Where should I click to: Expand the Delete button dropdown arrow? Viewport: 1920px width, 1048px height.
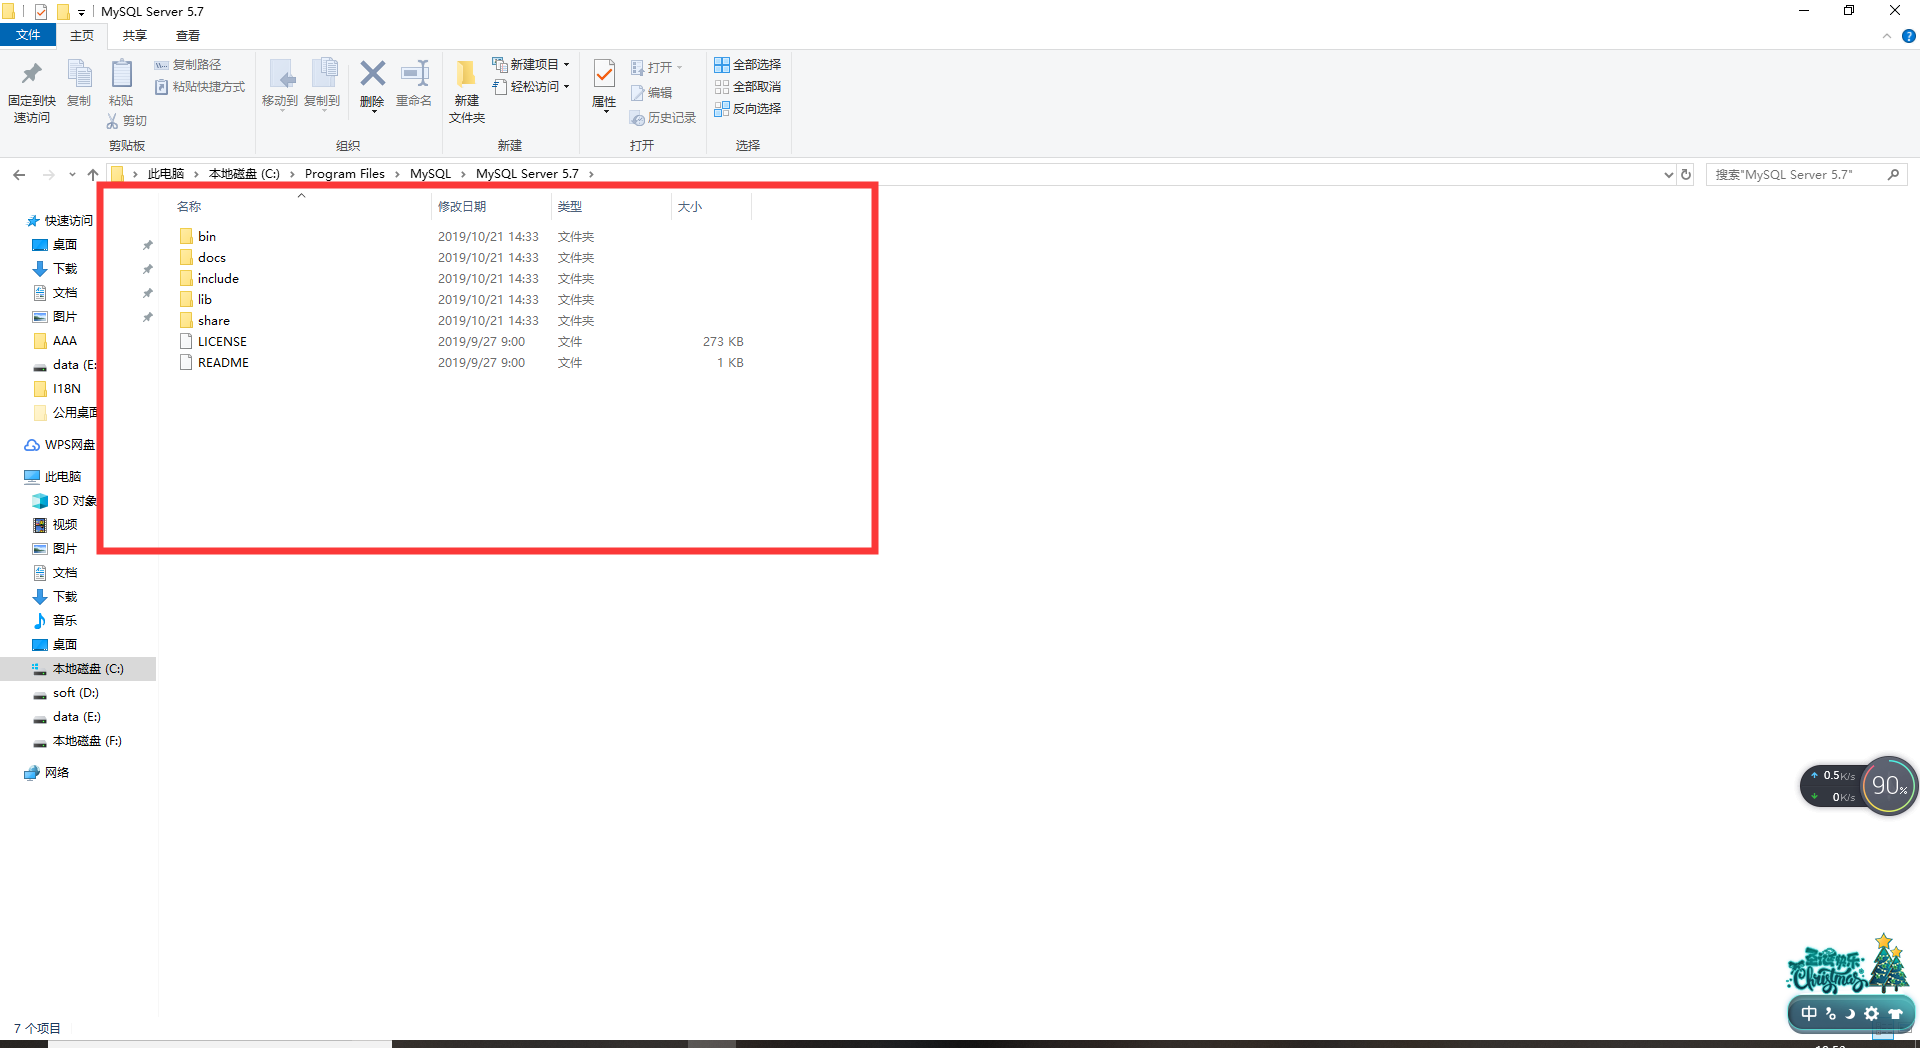coord(373,111)
